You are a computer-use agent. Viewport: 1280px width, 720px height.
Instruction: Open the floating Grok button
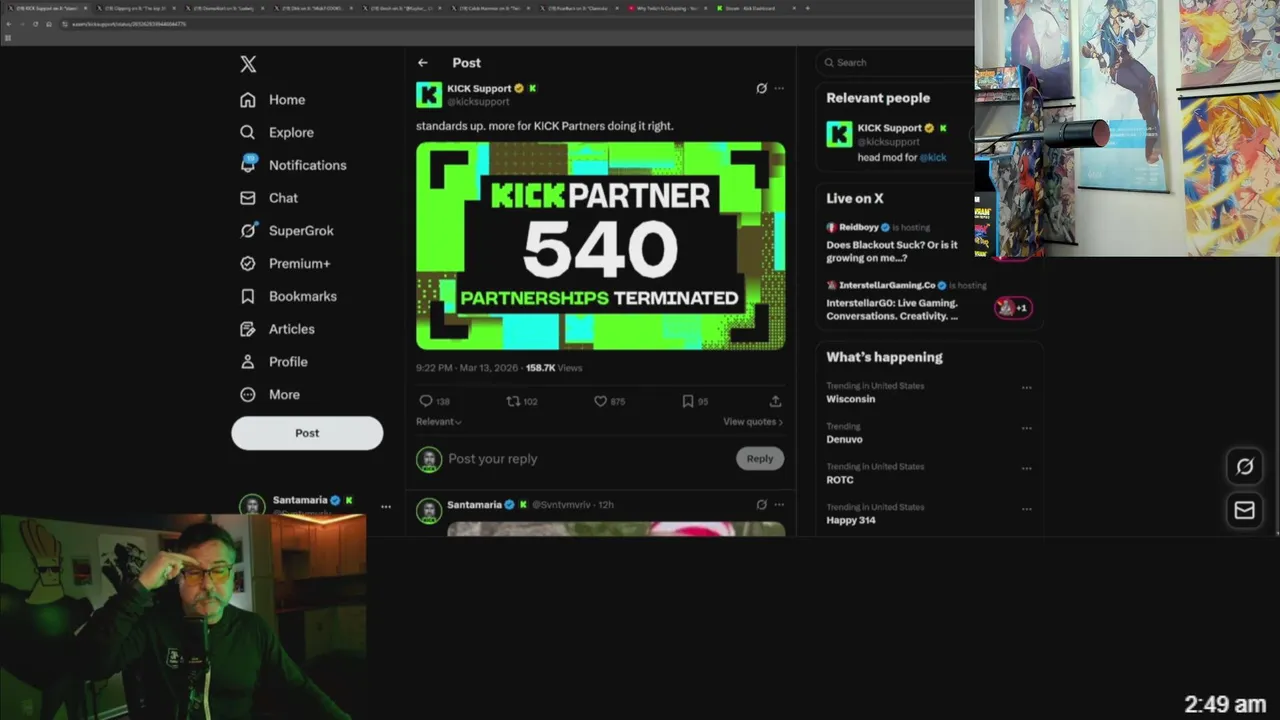pyautogui.click(x=1244, y=466)
